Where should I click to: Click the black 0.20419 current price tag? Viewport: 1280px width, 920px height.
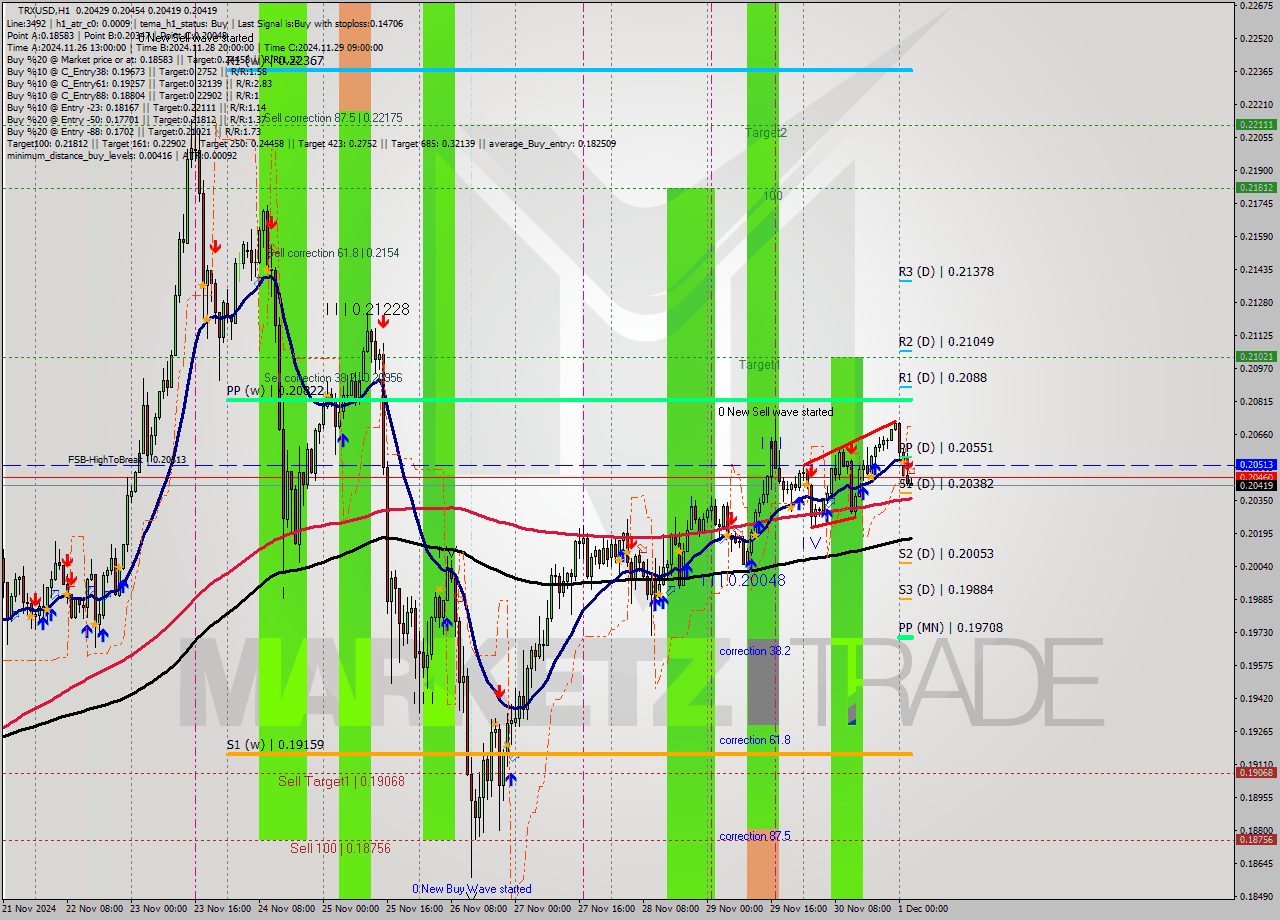tap(1256, 486)
